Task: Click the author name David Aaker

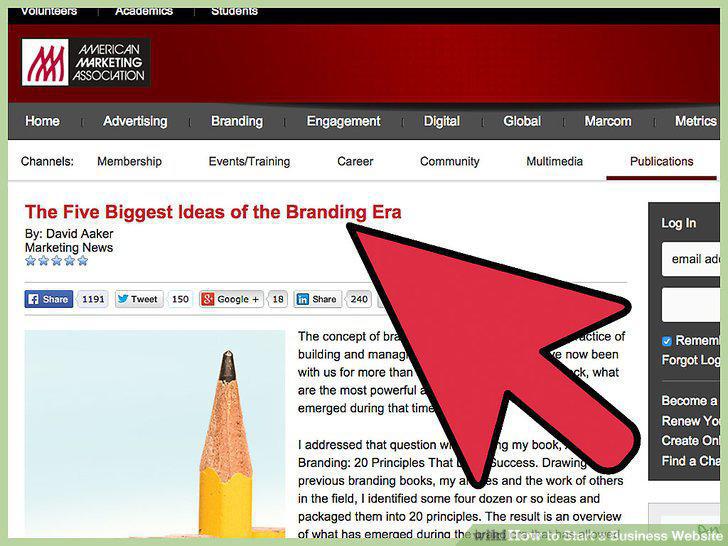Action: click(x=79, y=234)
